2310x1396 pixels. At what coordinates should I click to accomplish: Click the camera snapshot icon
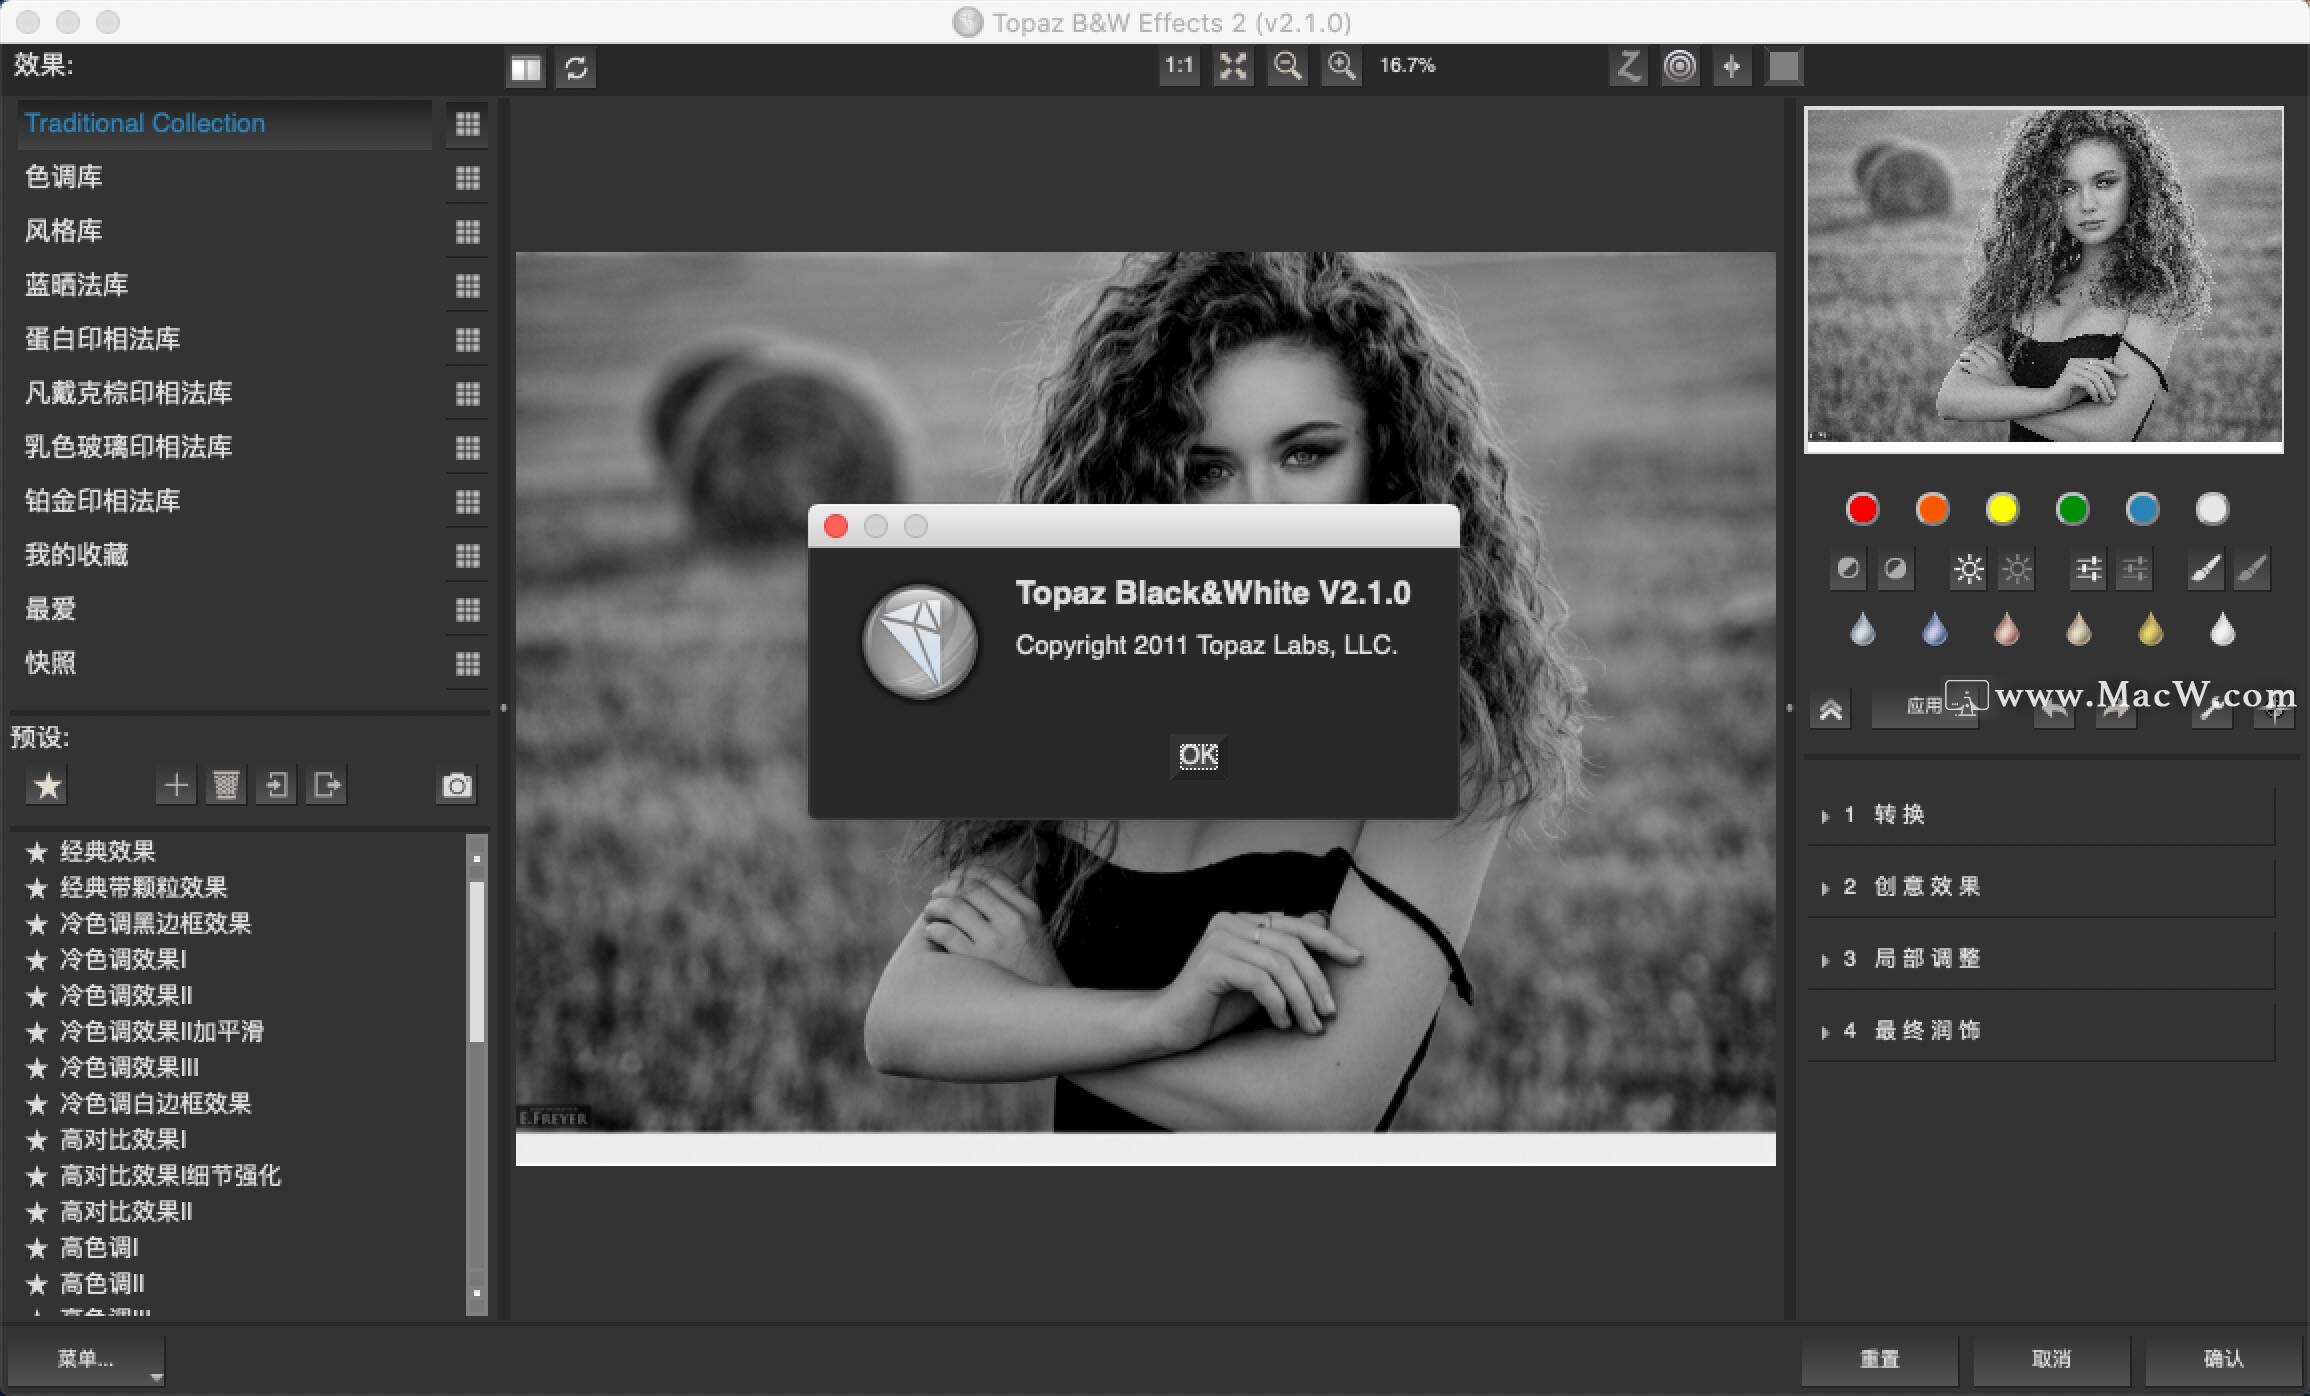point(457,786)
